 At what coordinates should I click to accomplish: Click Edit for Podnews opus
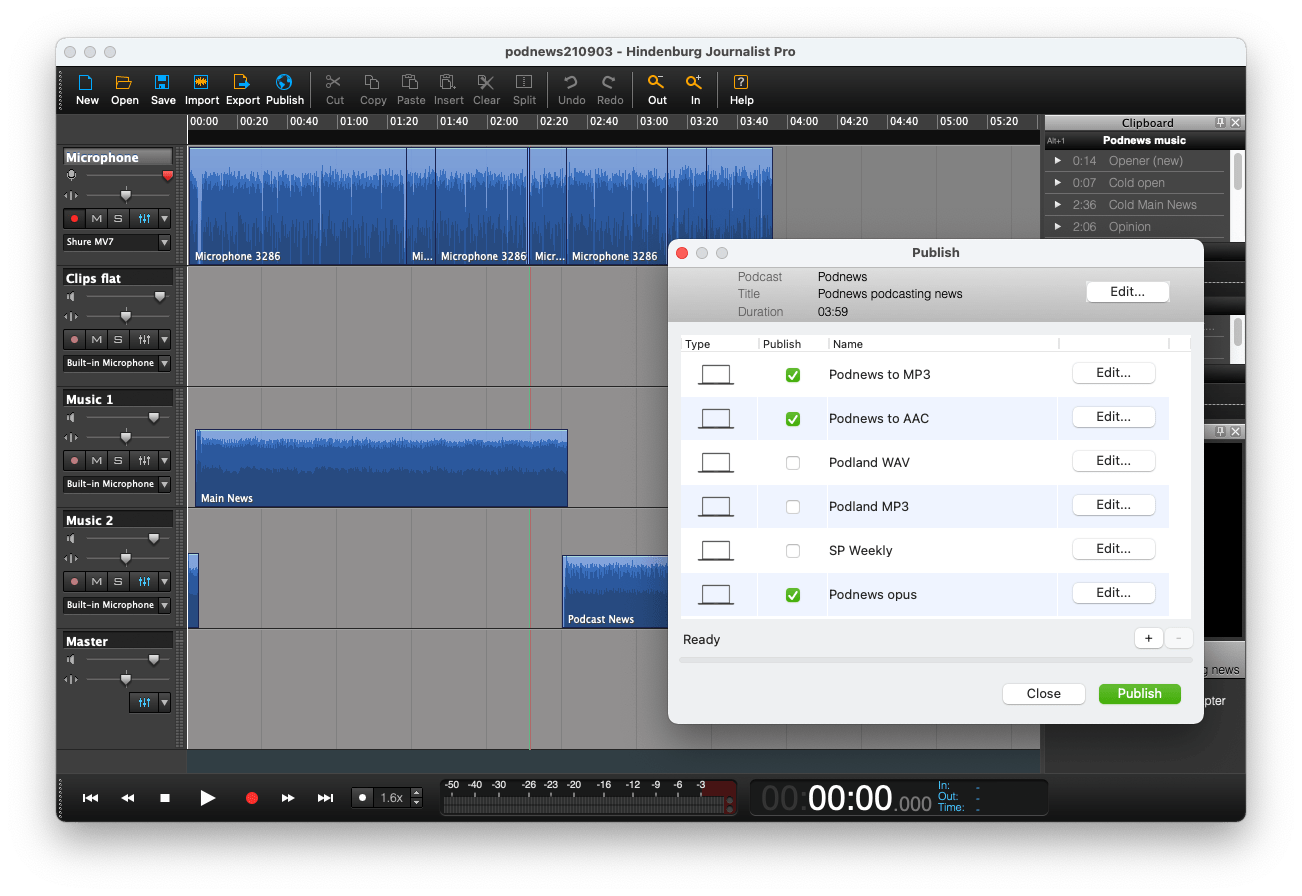click(x=1113, y=593)
